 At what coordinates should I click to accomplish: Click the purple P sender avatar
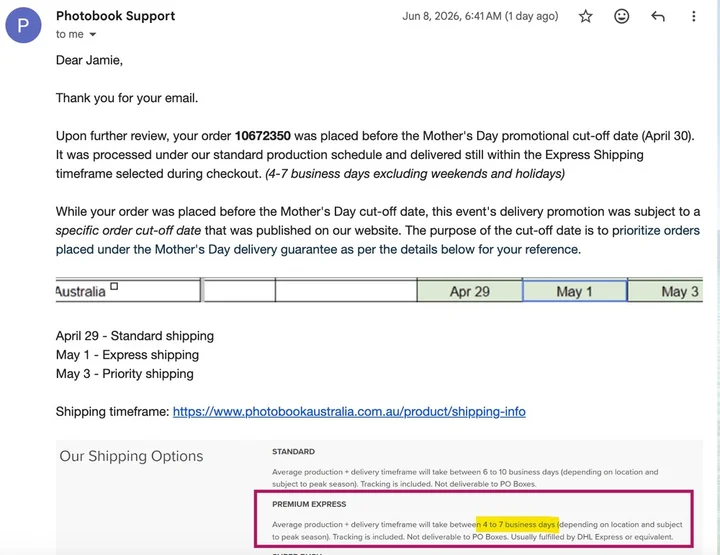23,25
